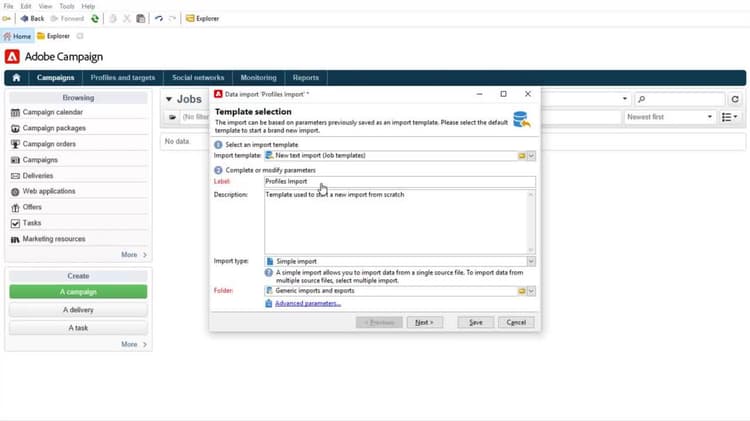Screen dimensions: 750x421
Task: Click folder icon in Folder field
Action: click(x=522, y=291)
